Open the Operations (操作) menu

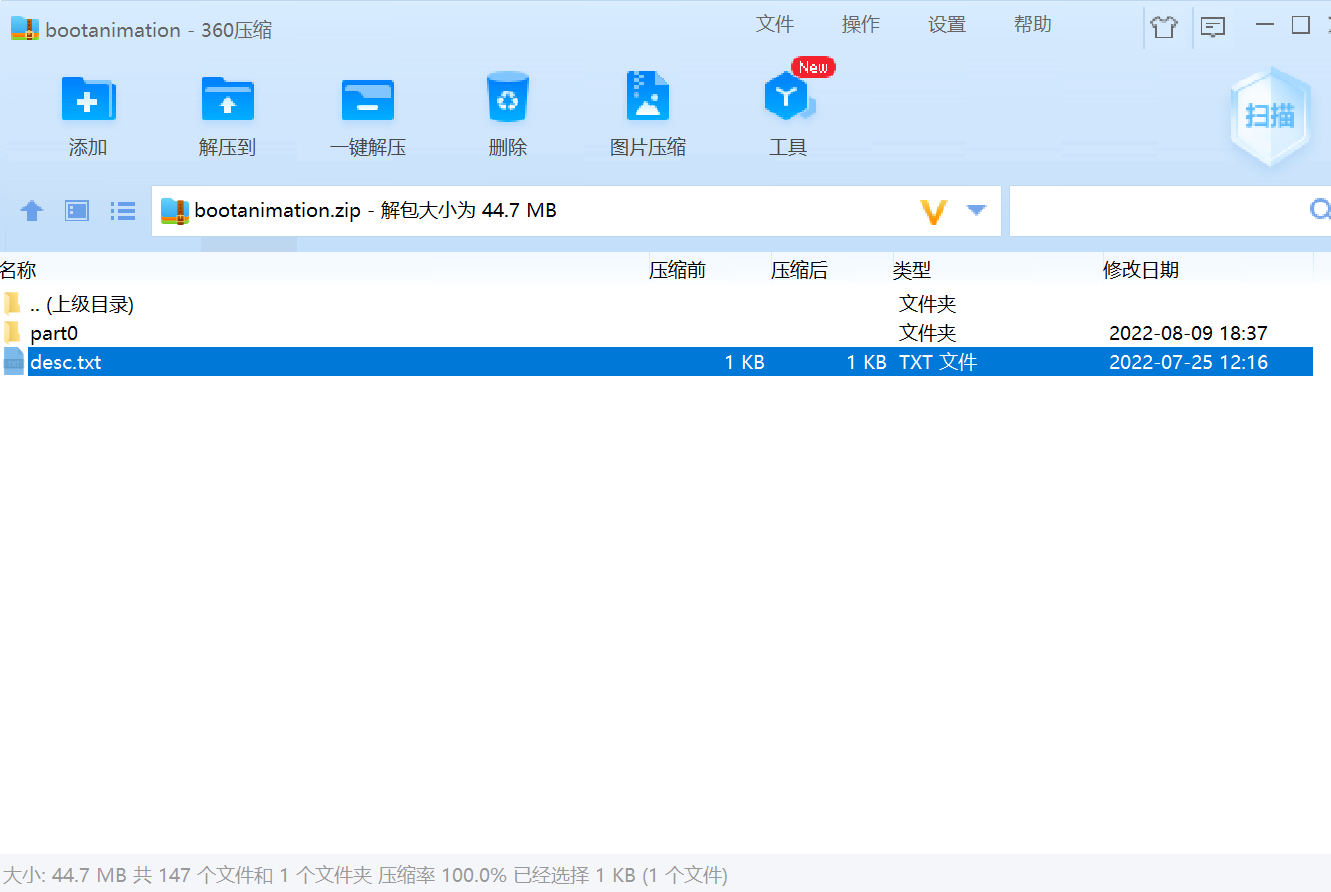click(x=860, y=25)
